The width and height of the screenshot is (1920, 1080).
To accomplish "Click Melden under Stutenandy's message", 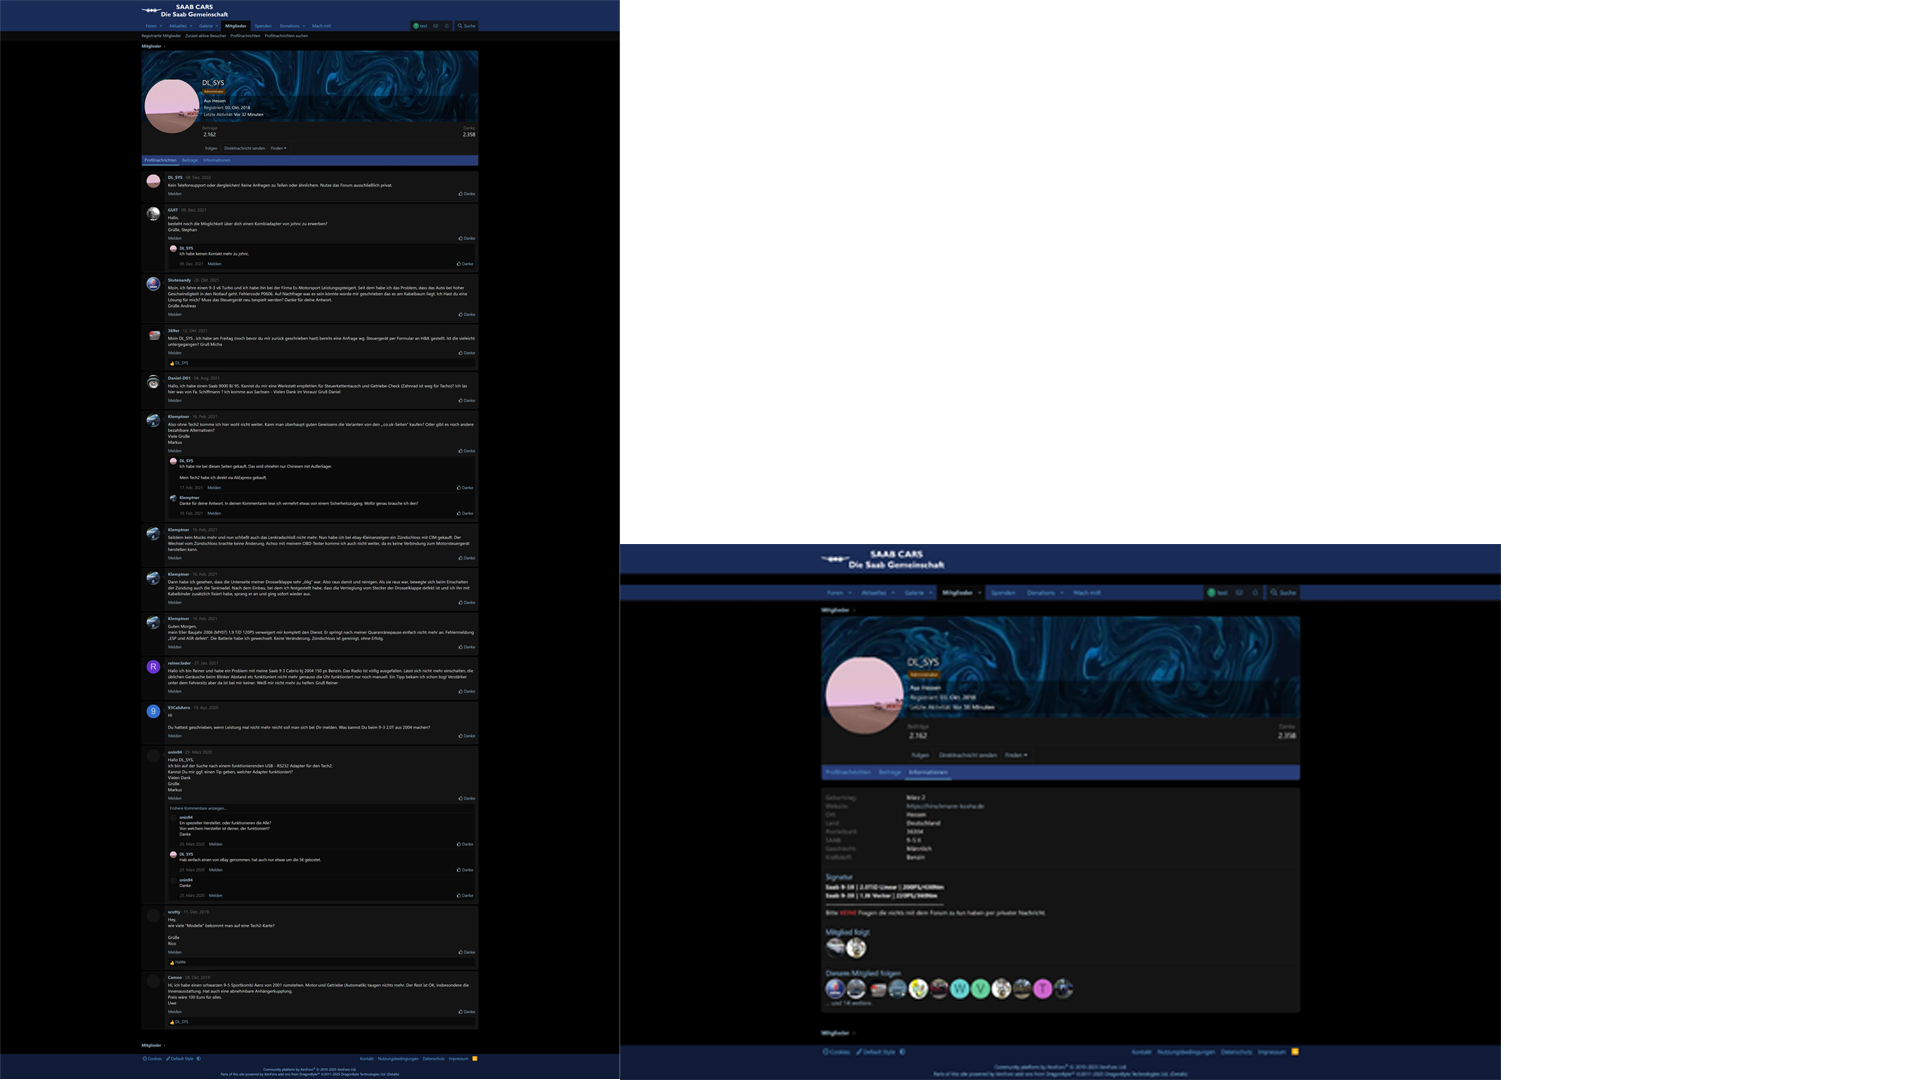I will pos(175,314).
